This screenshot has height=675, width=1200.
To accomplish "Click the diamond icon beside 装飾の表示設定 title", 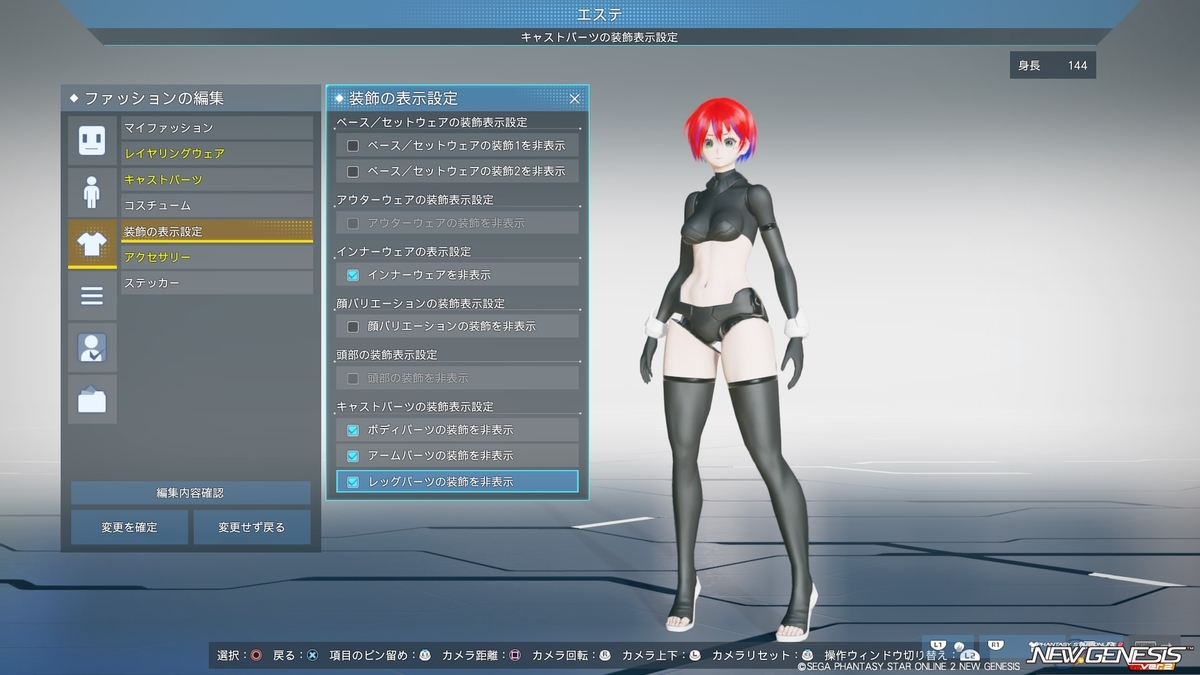I will 340,98.
